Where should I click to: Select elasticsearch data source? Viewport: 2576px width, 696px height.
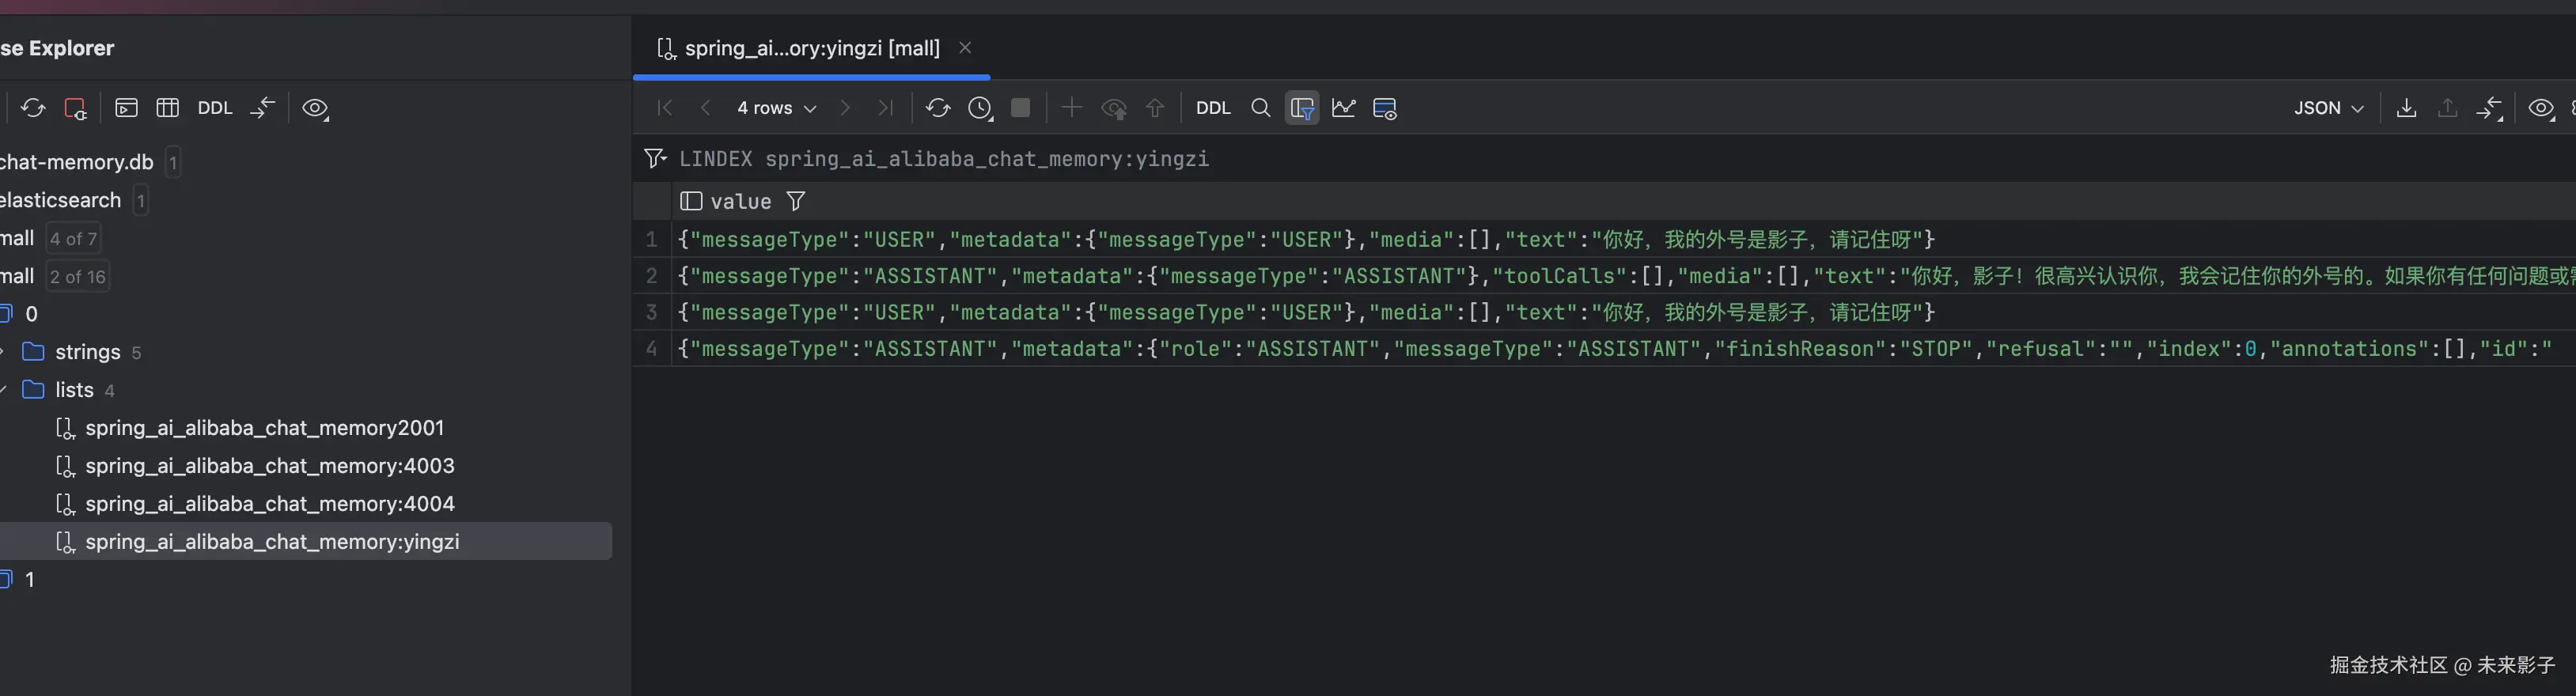coord(60,200)
